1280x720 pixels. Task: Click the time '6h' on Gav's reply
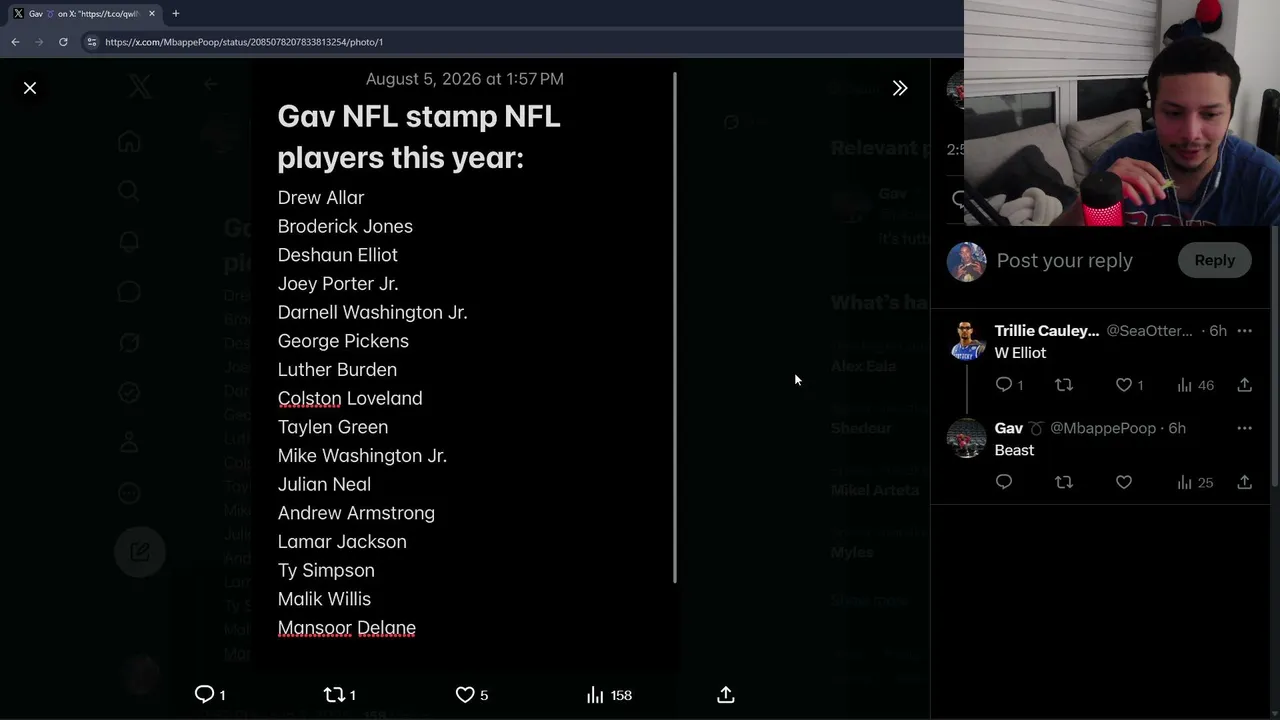(x=1177, y=428)
